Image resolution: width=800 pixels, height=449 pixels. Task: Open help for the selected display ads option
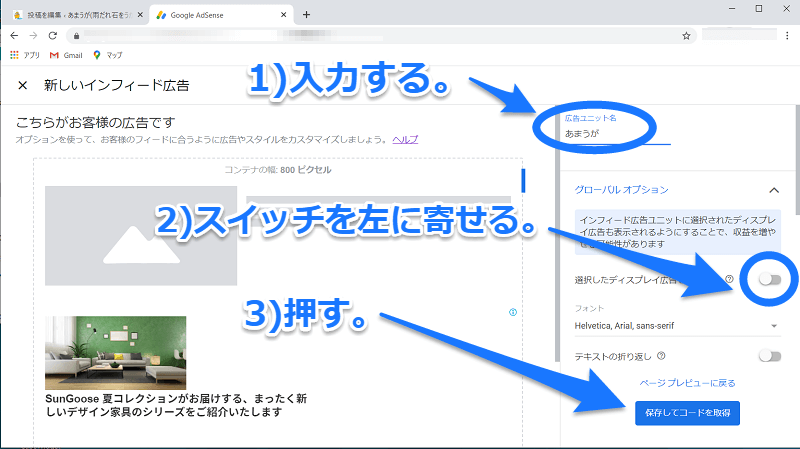(x=729, y=280)
